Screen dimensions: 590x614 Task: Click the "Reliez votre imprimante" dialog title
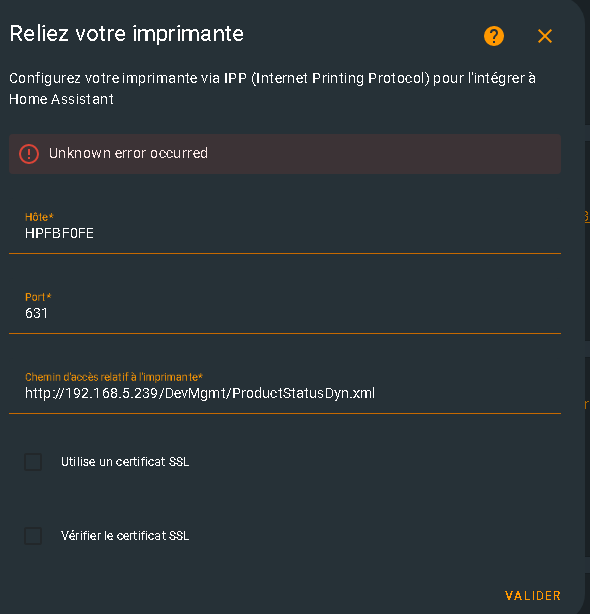126,33
